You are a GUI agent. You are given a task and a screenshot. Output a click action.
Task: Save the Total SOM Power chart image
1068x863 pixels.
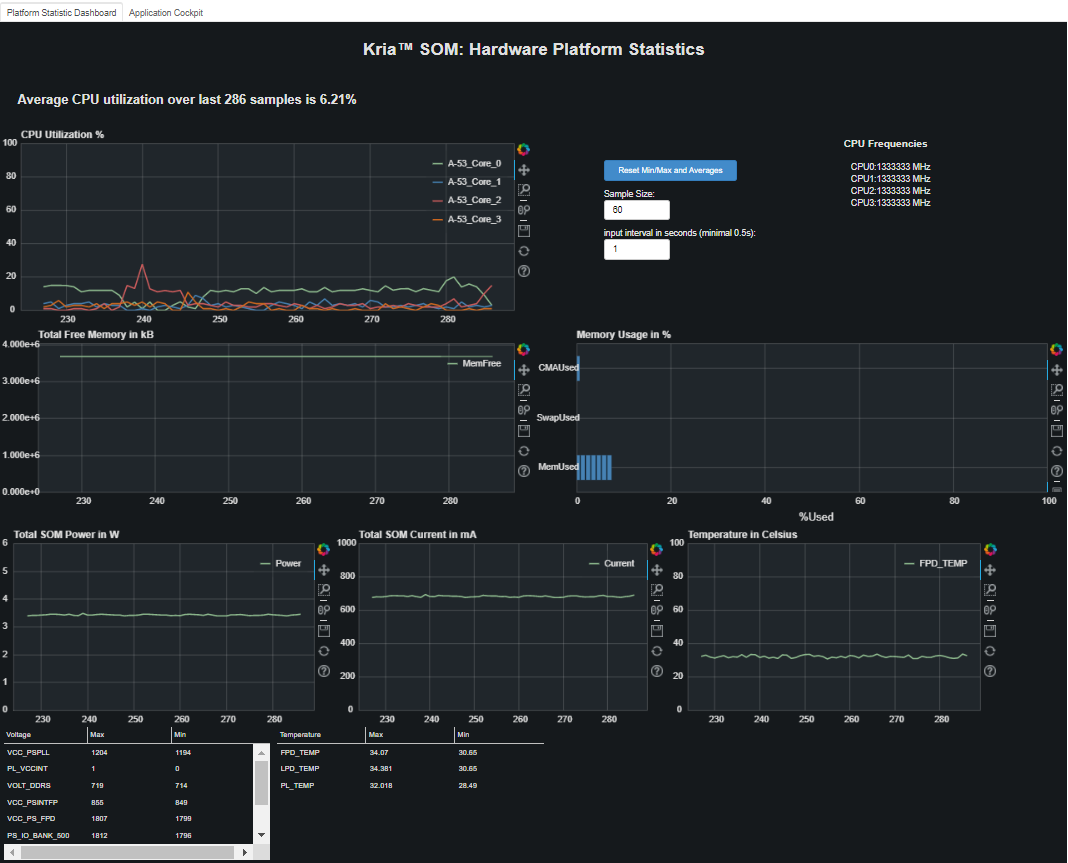pos(324,631)
